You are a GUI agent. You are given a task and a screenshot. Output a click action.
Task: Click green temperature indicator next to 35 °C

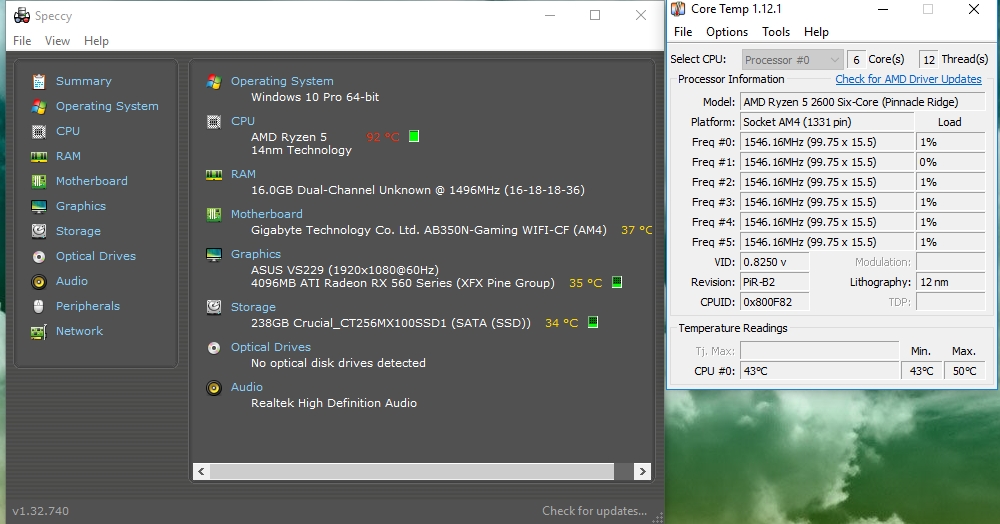pos(617,282)
